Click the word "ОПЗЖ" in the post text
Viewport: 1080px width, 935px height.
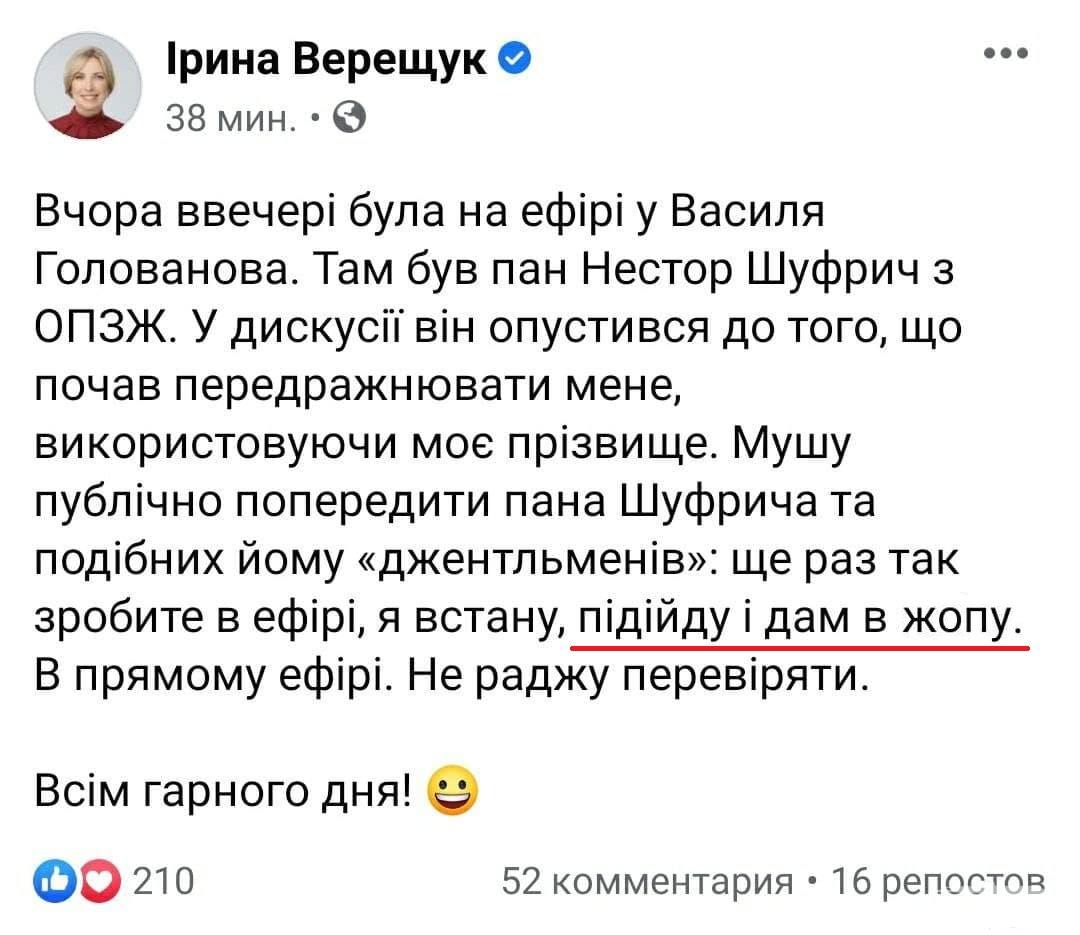(100, 327)
